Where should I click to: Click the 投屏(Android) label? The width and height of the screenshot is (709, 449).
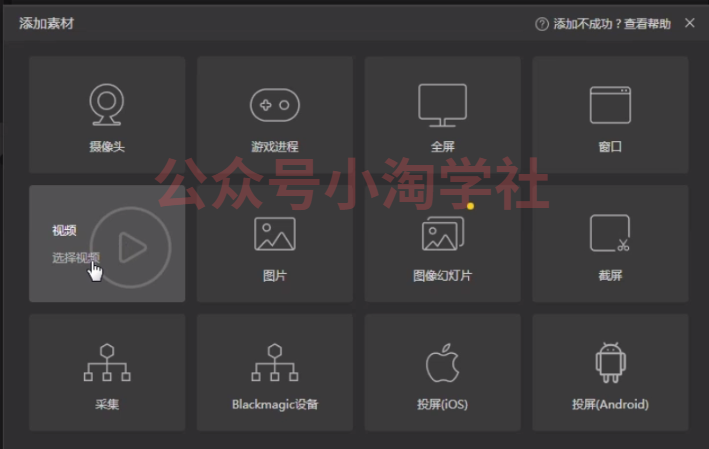point(610,405)
